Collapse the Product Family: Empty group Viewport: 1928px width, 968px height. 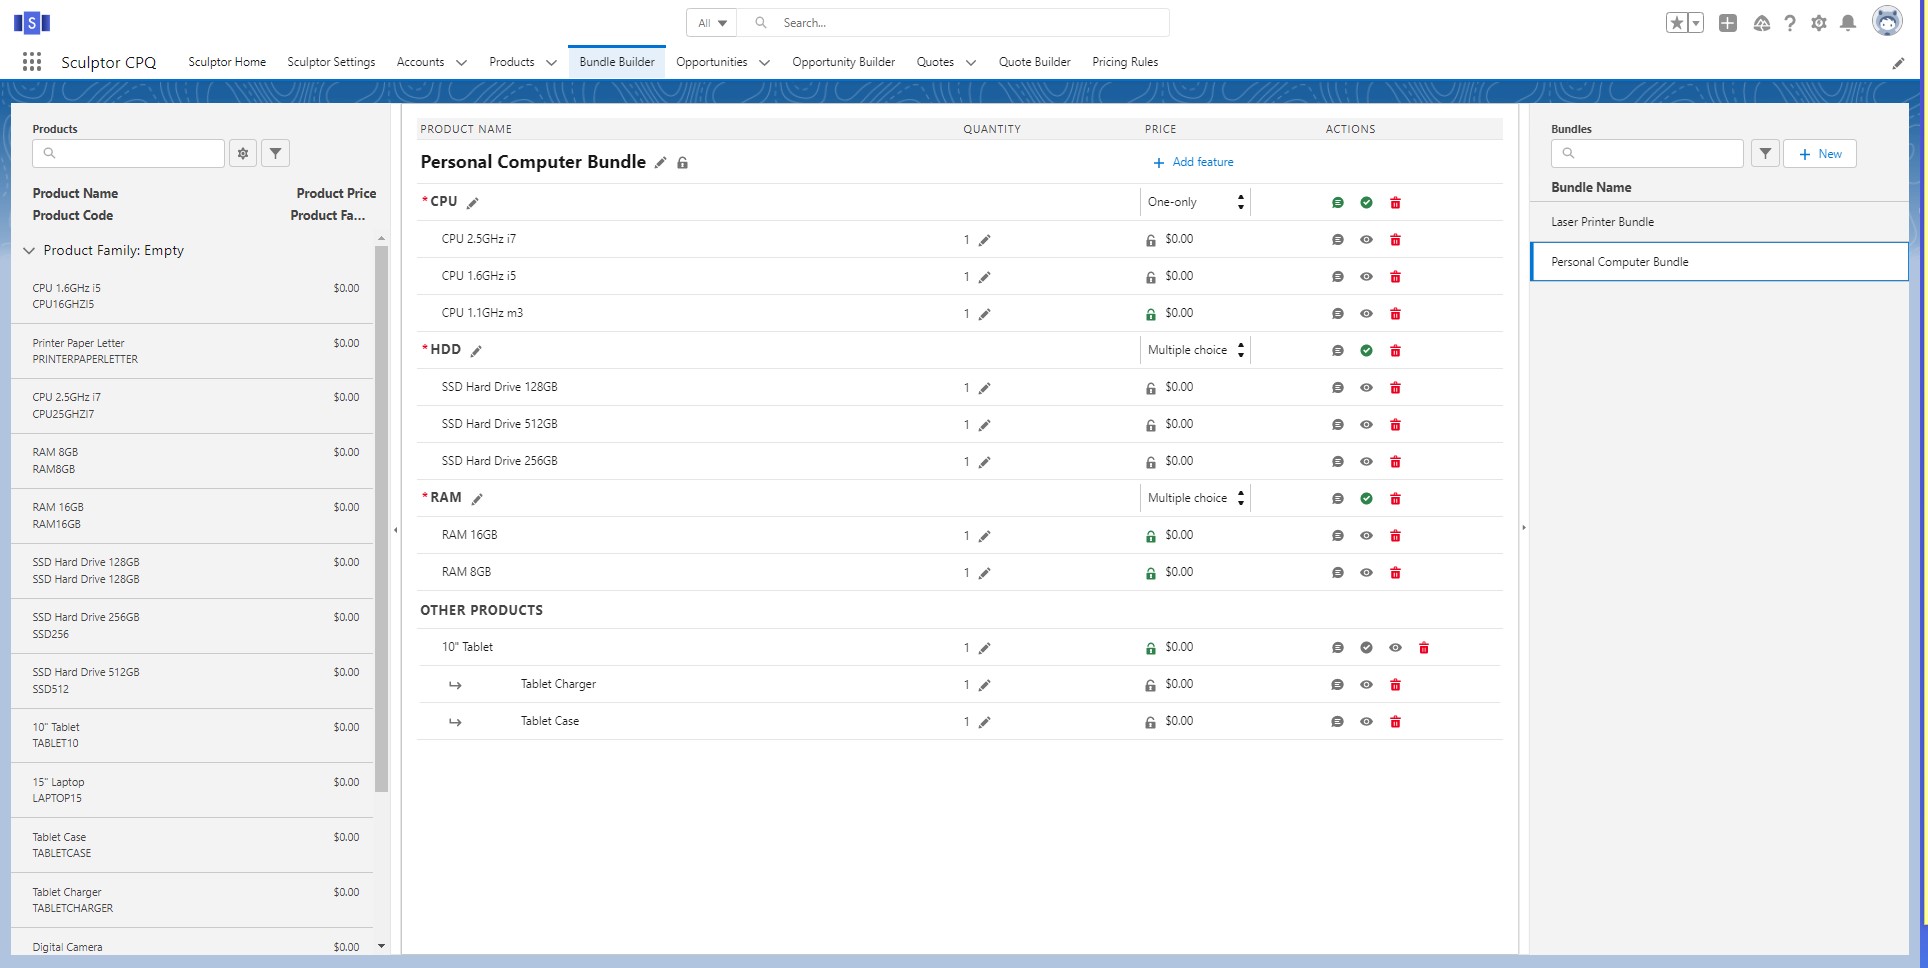[29, 251]
